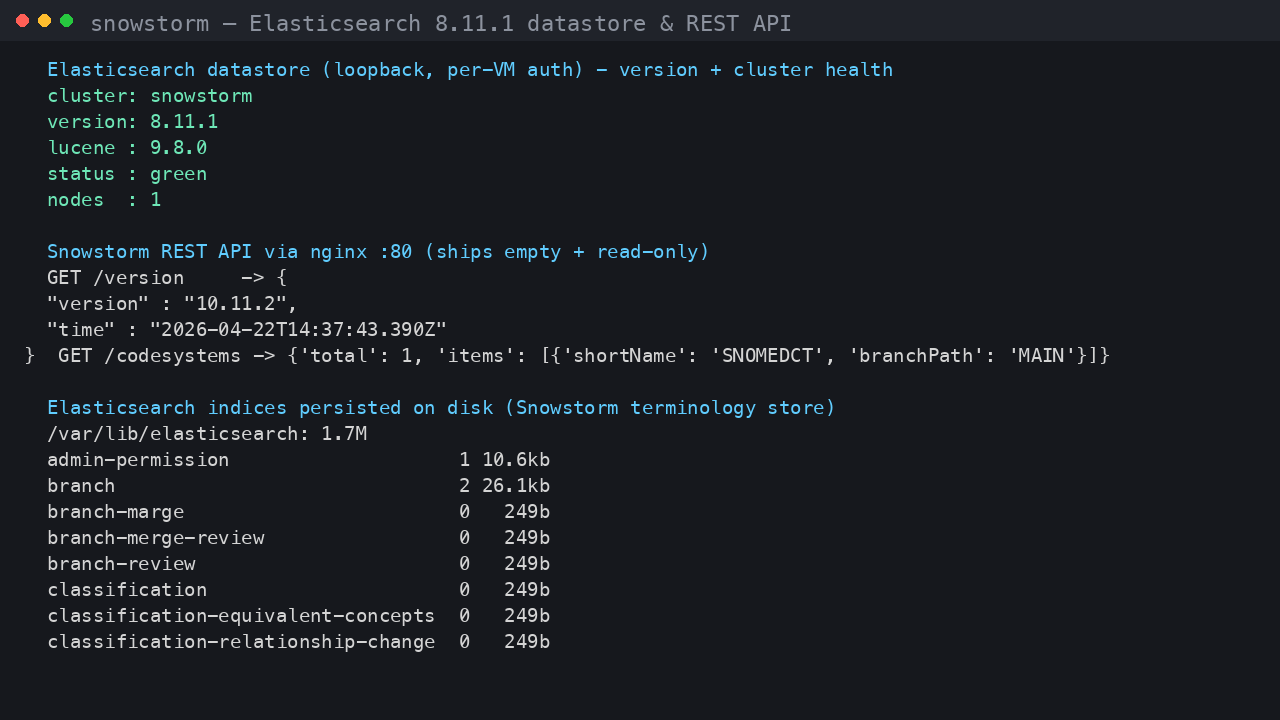Click the 'branch-review' index name

click(x=121, y=564)
